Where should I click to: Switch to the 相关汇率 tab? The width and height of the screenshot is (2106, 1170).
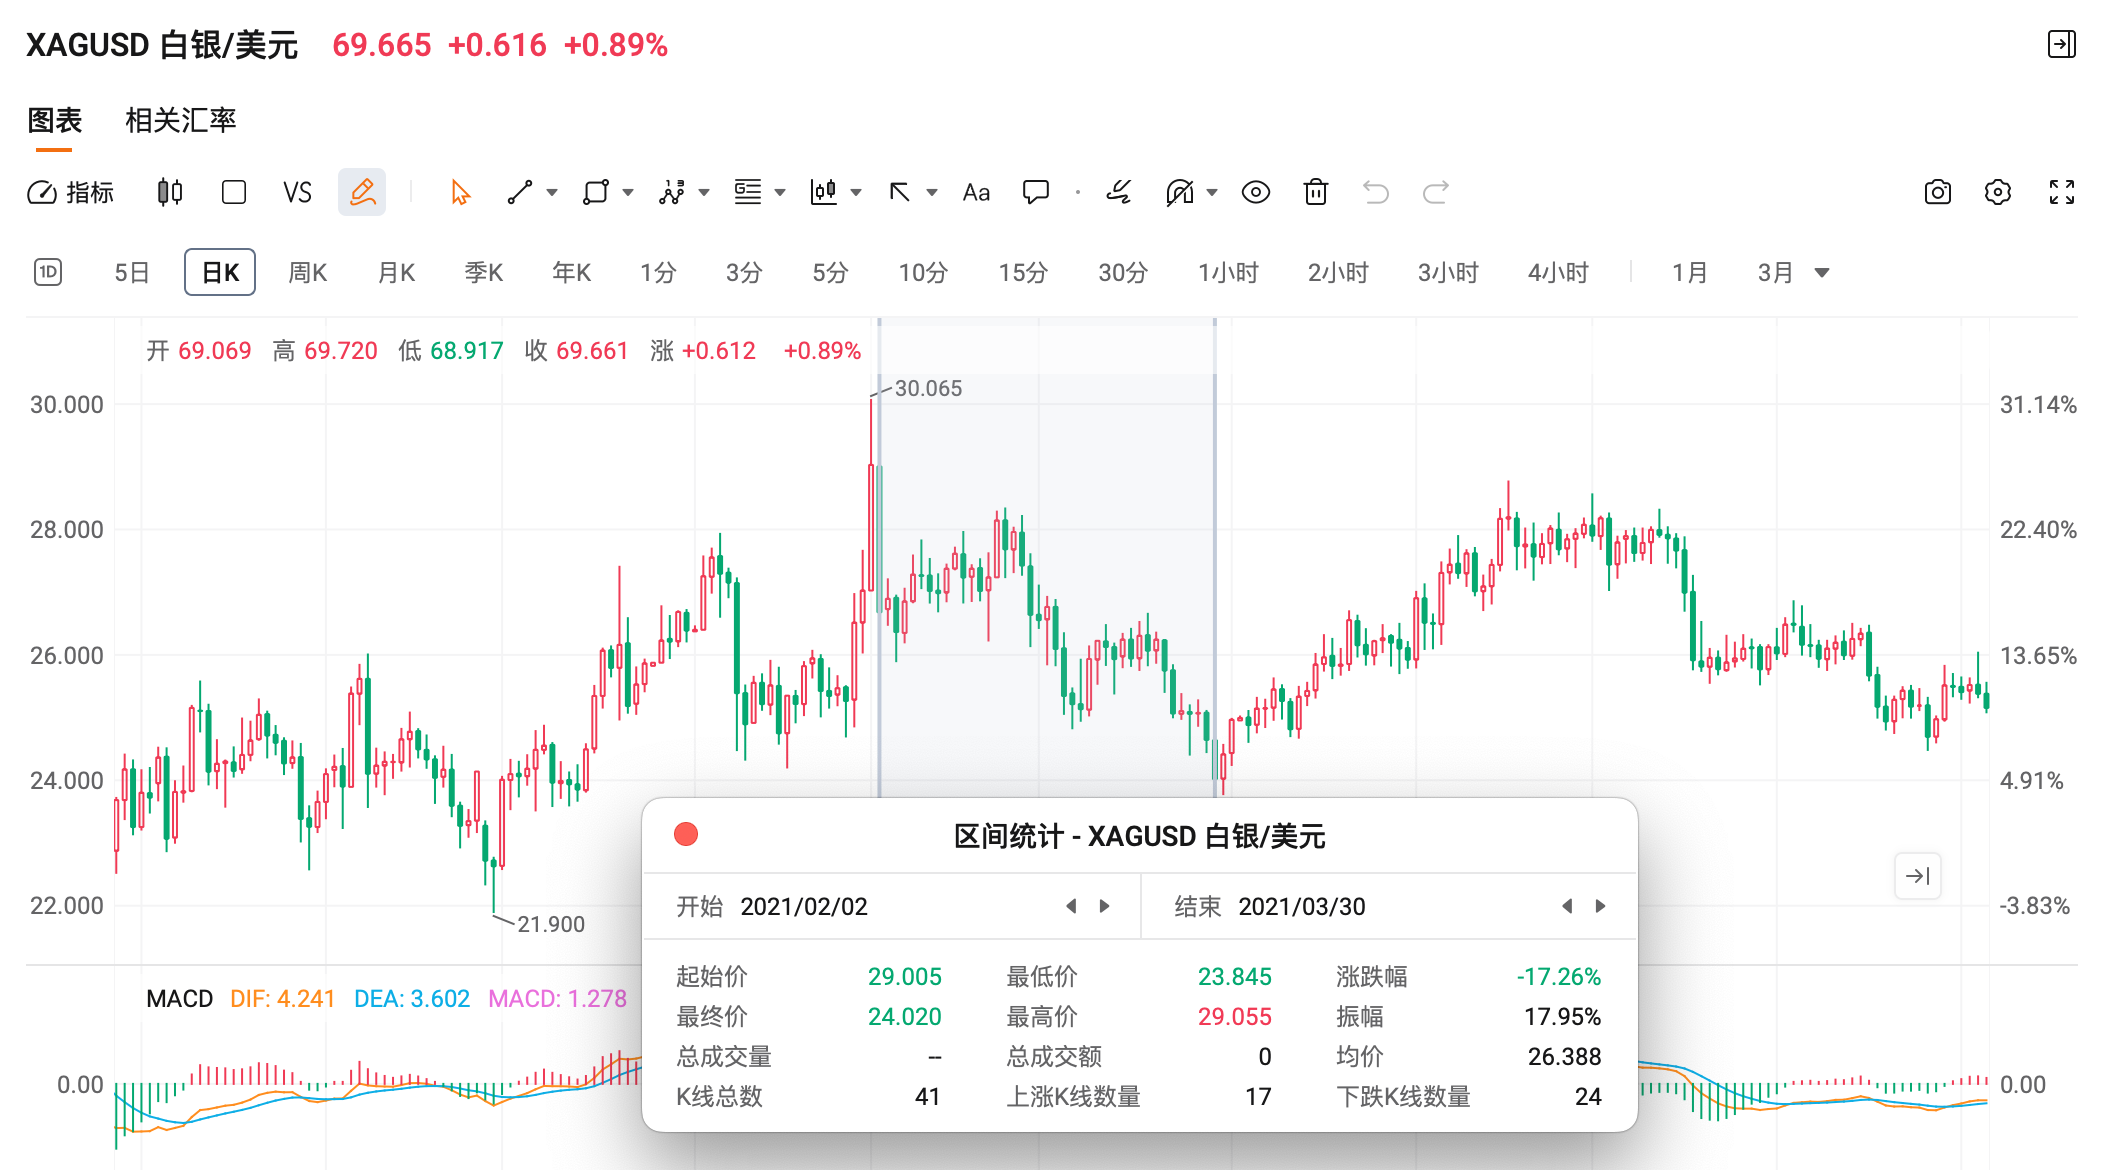point(180,120)
